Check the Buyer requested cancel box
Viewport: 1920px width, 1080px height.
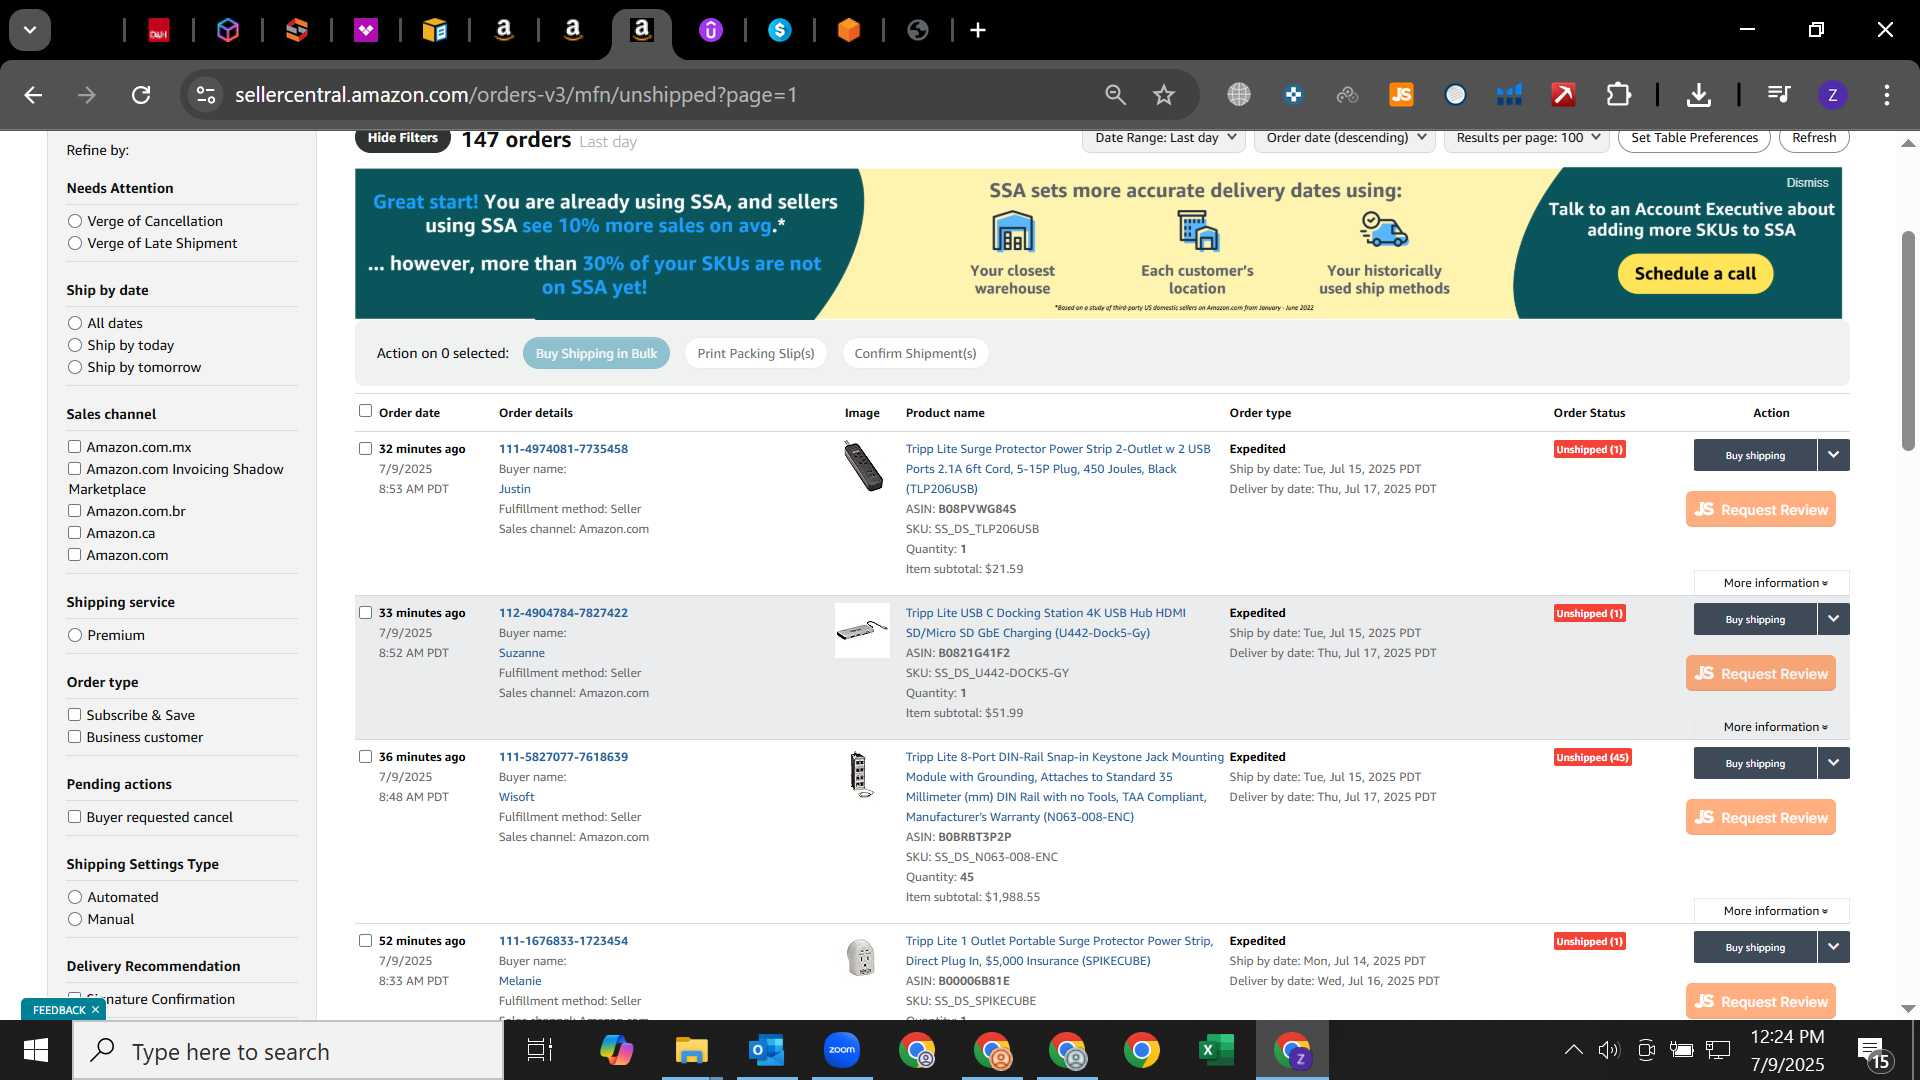pyautogui.click(x=74, y=817)
